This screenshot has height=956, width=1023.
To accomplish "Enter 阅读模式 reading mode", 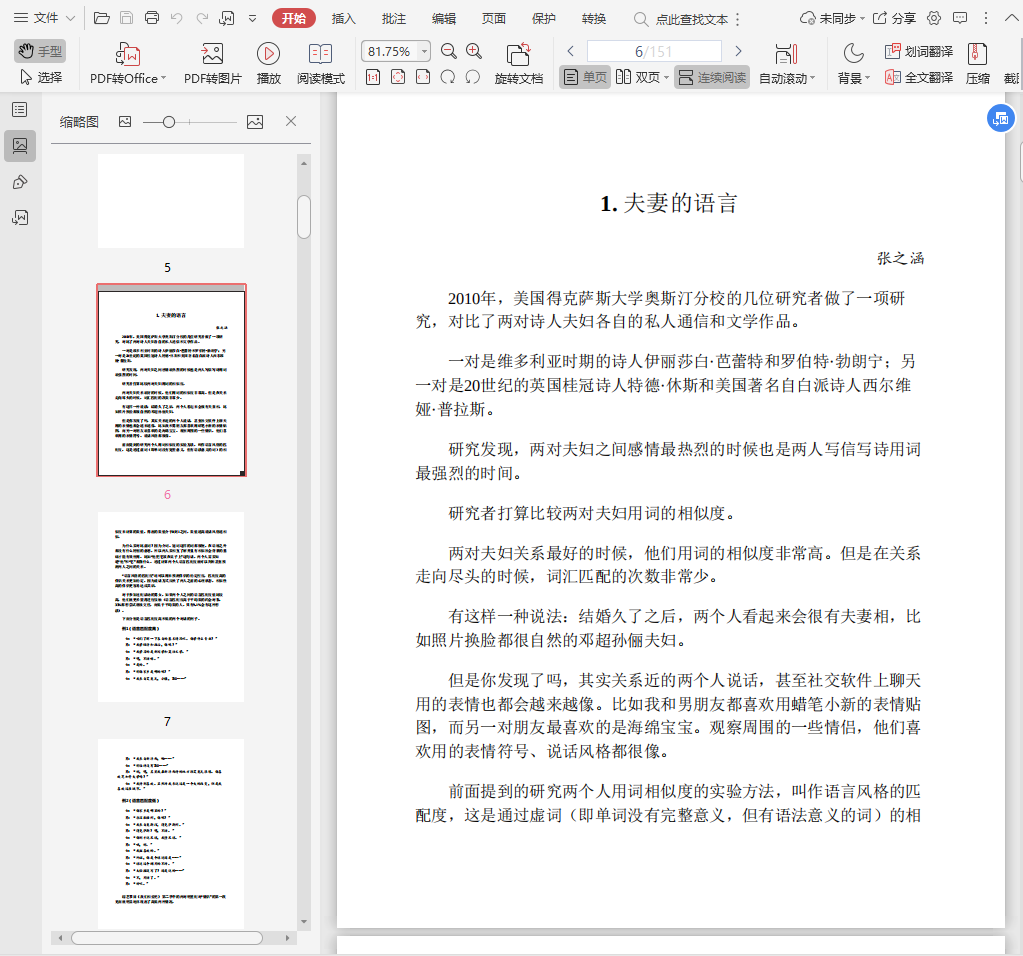I will tap(320, 63).
